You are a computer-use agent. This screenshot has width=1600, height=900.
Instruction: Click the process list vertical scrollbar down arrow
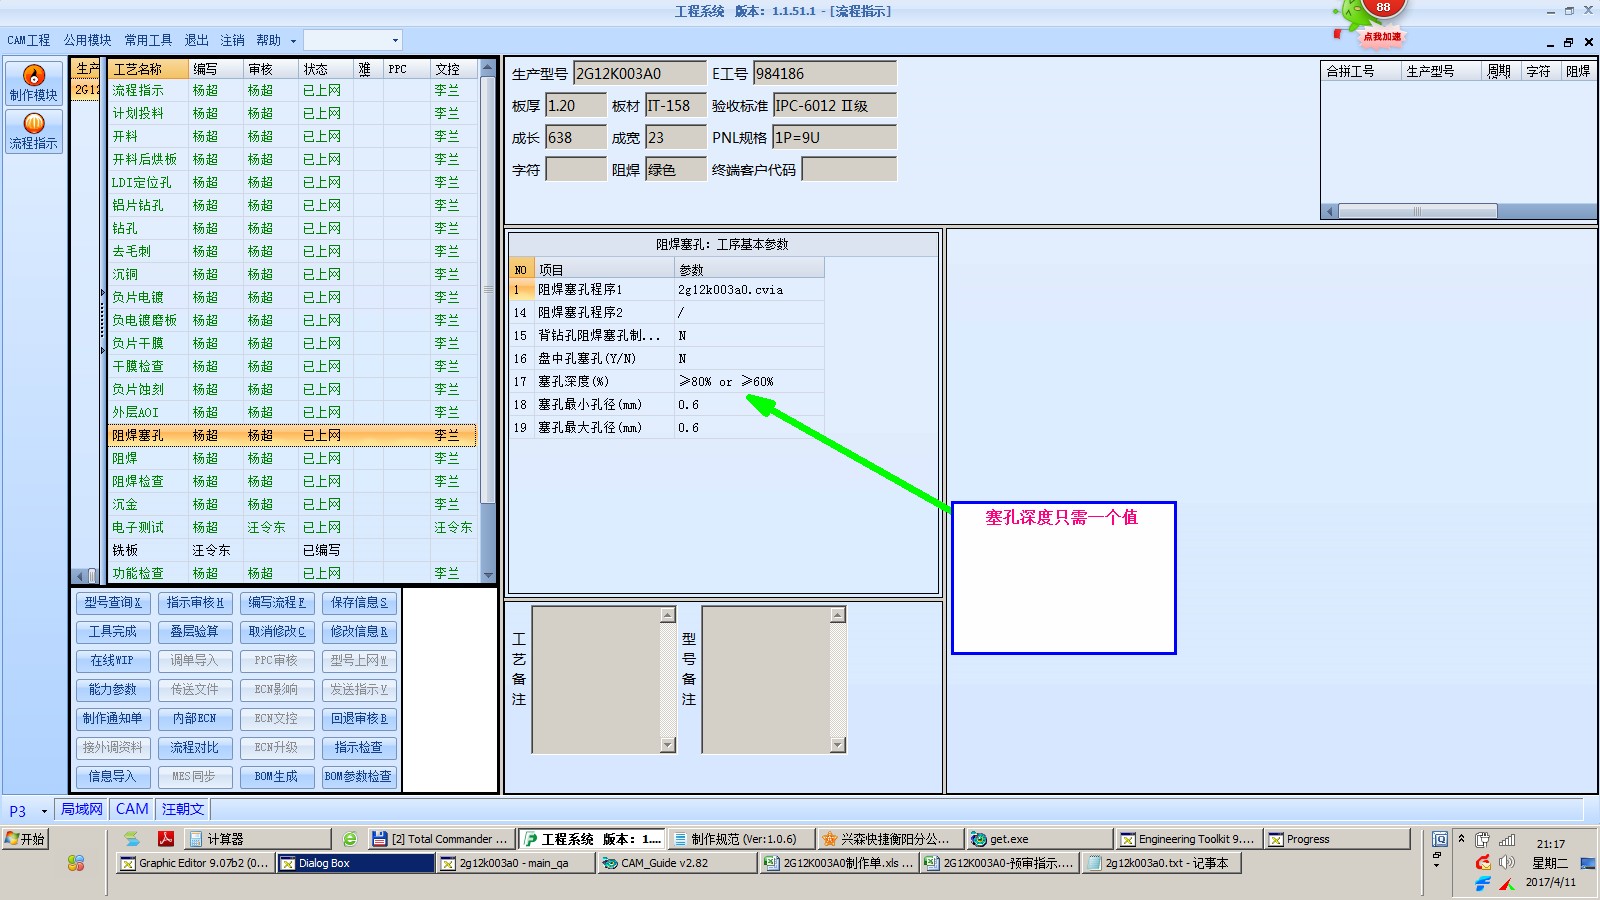(488, 575)
